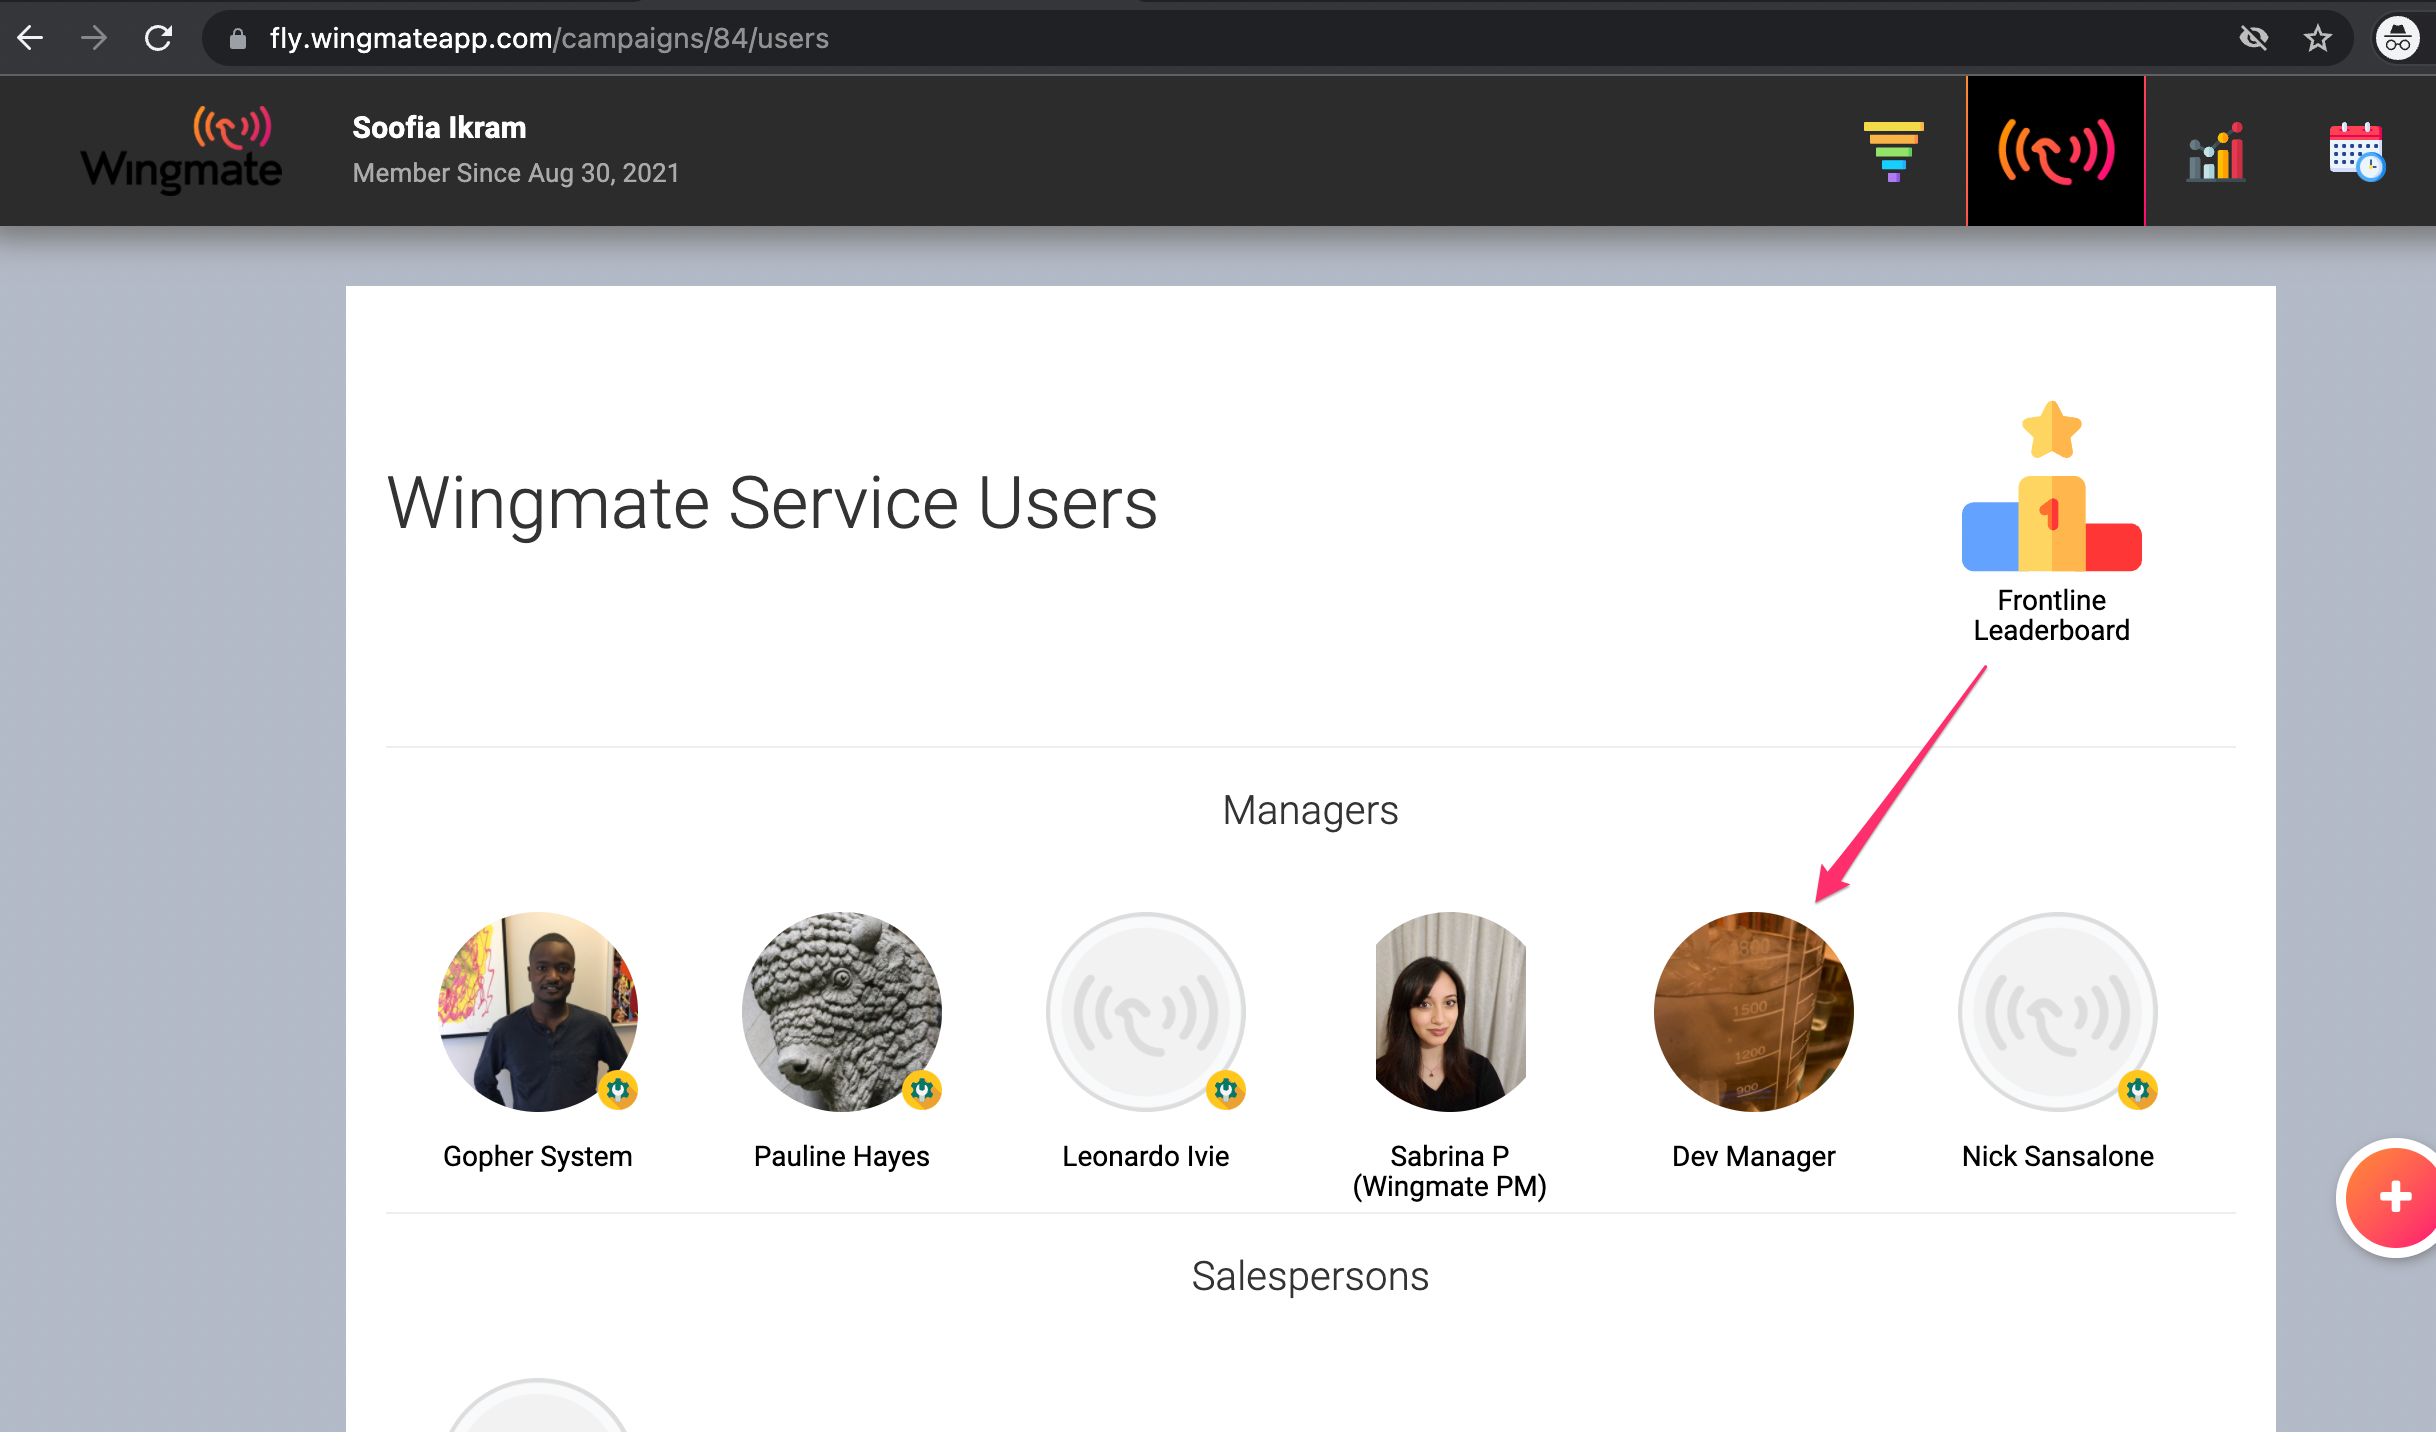The width and height of the screenshot is (2436, 1432).
Task: Click the Salespersons section heading
Action: tap(1310, 1276)
